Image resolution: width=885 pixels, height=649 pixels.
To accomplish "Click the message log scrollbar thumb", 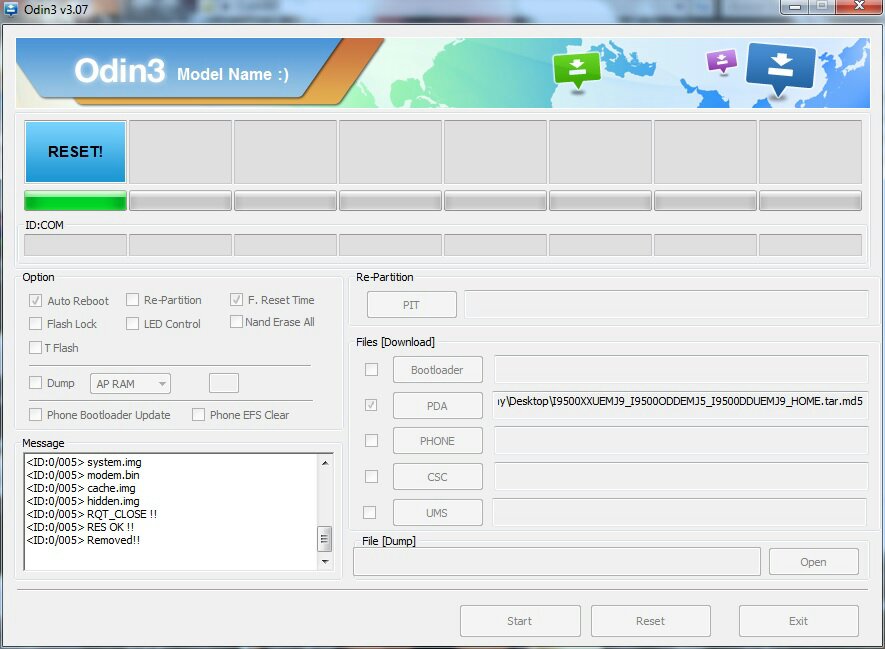I will 325,538.
